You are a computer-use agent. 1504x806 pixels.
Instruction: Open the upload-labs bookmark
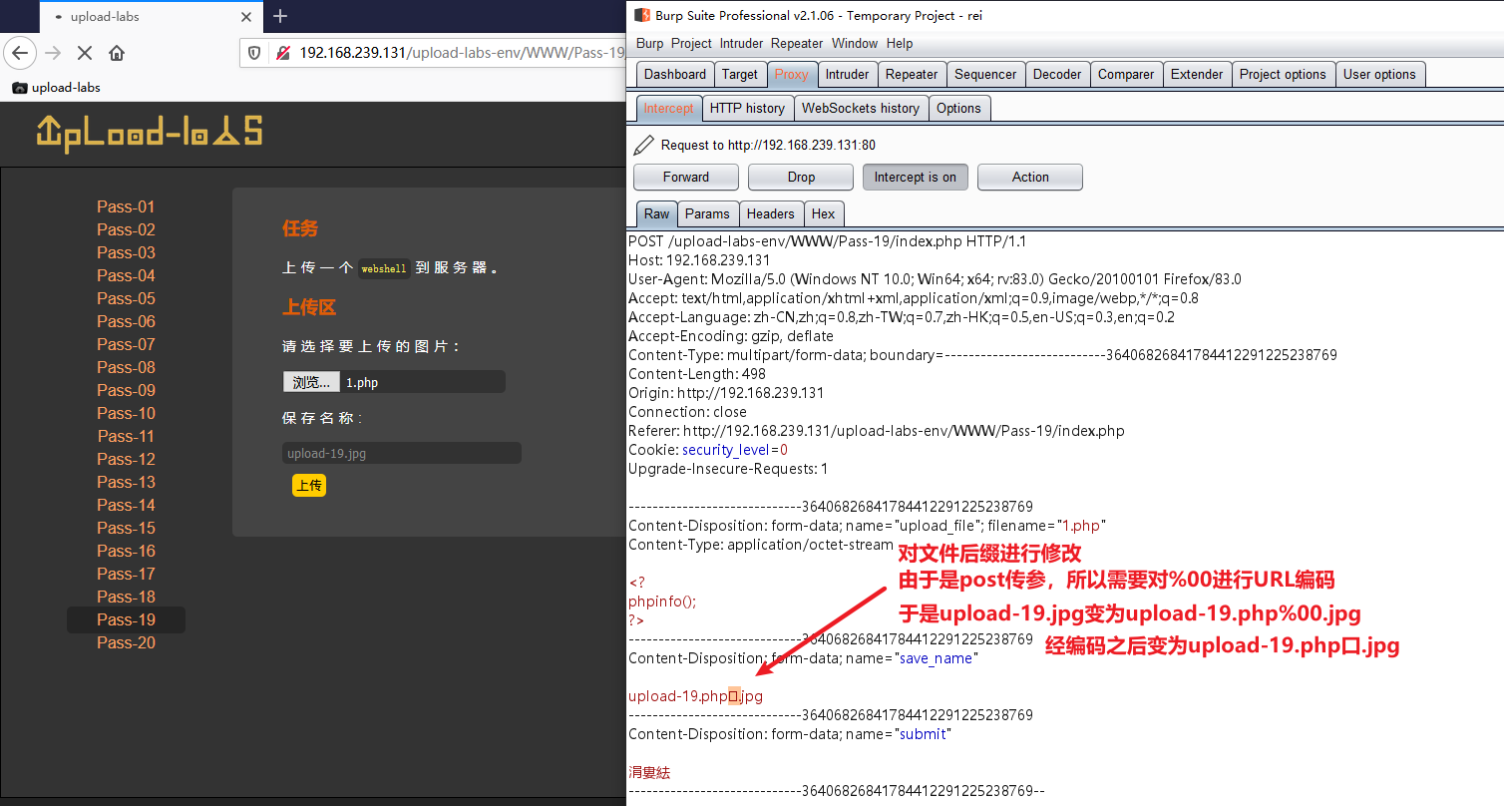tap(56, 87)
